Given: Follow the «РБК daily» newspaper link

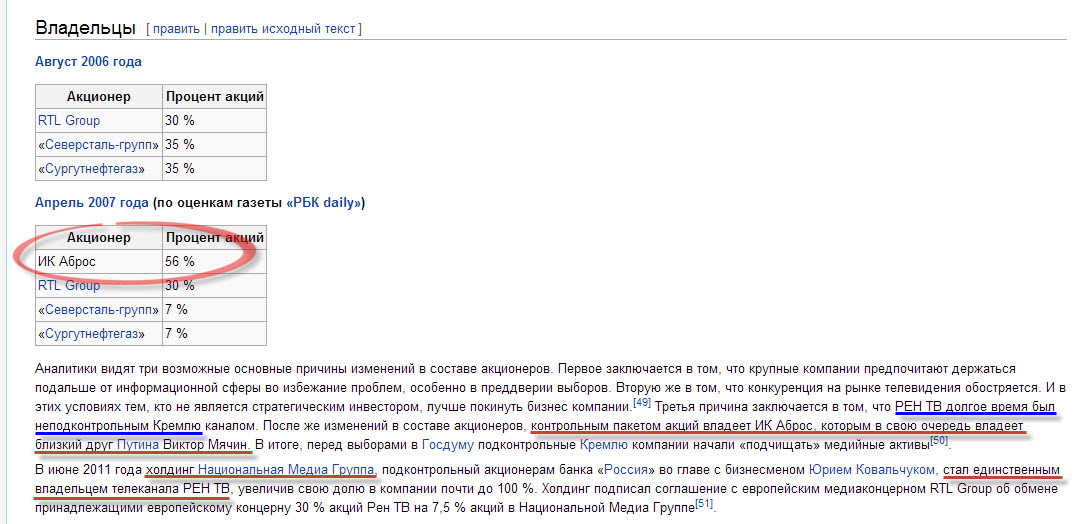Looking at the screenshot, I should pyautogui.click(x=325, y=203).
